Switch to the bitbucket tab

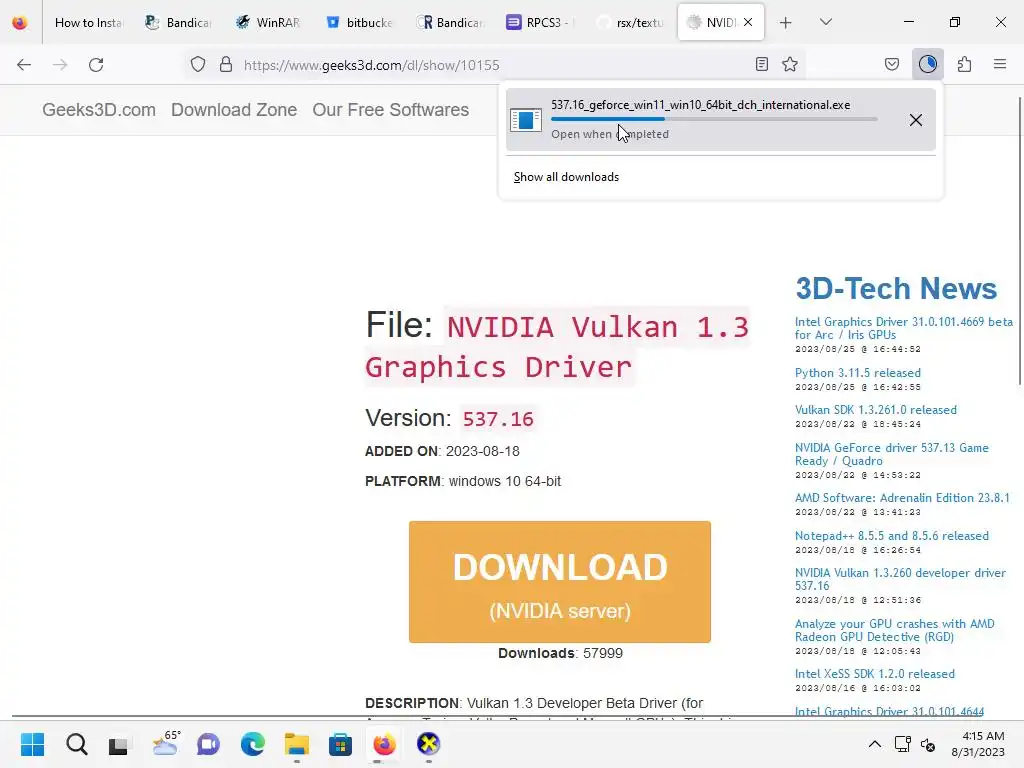click(359, 23)
